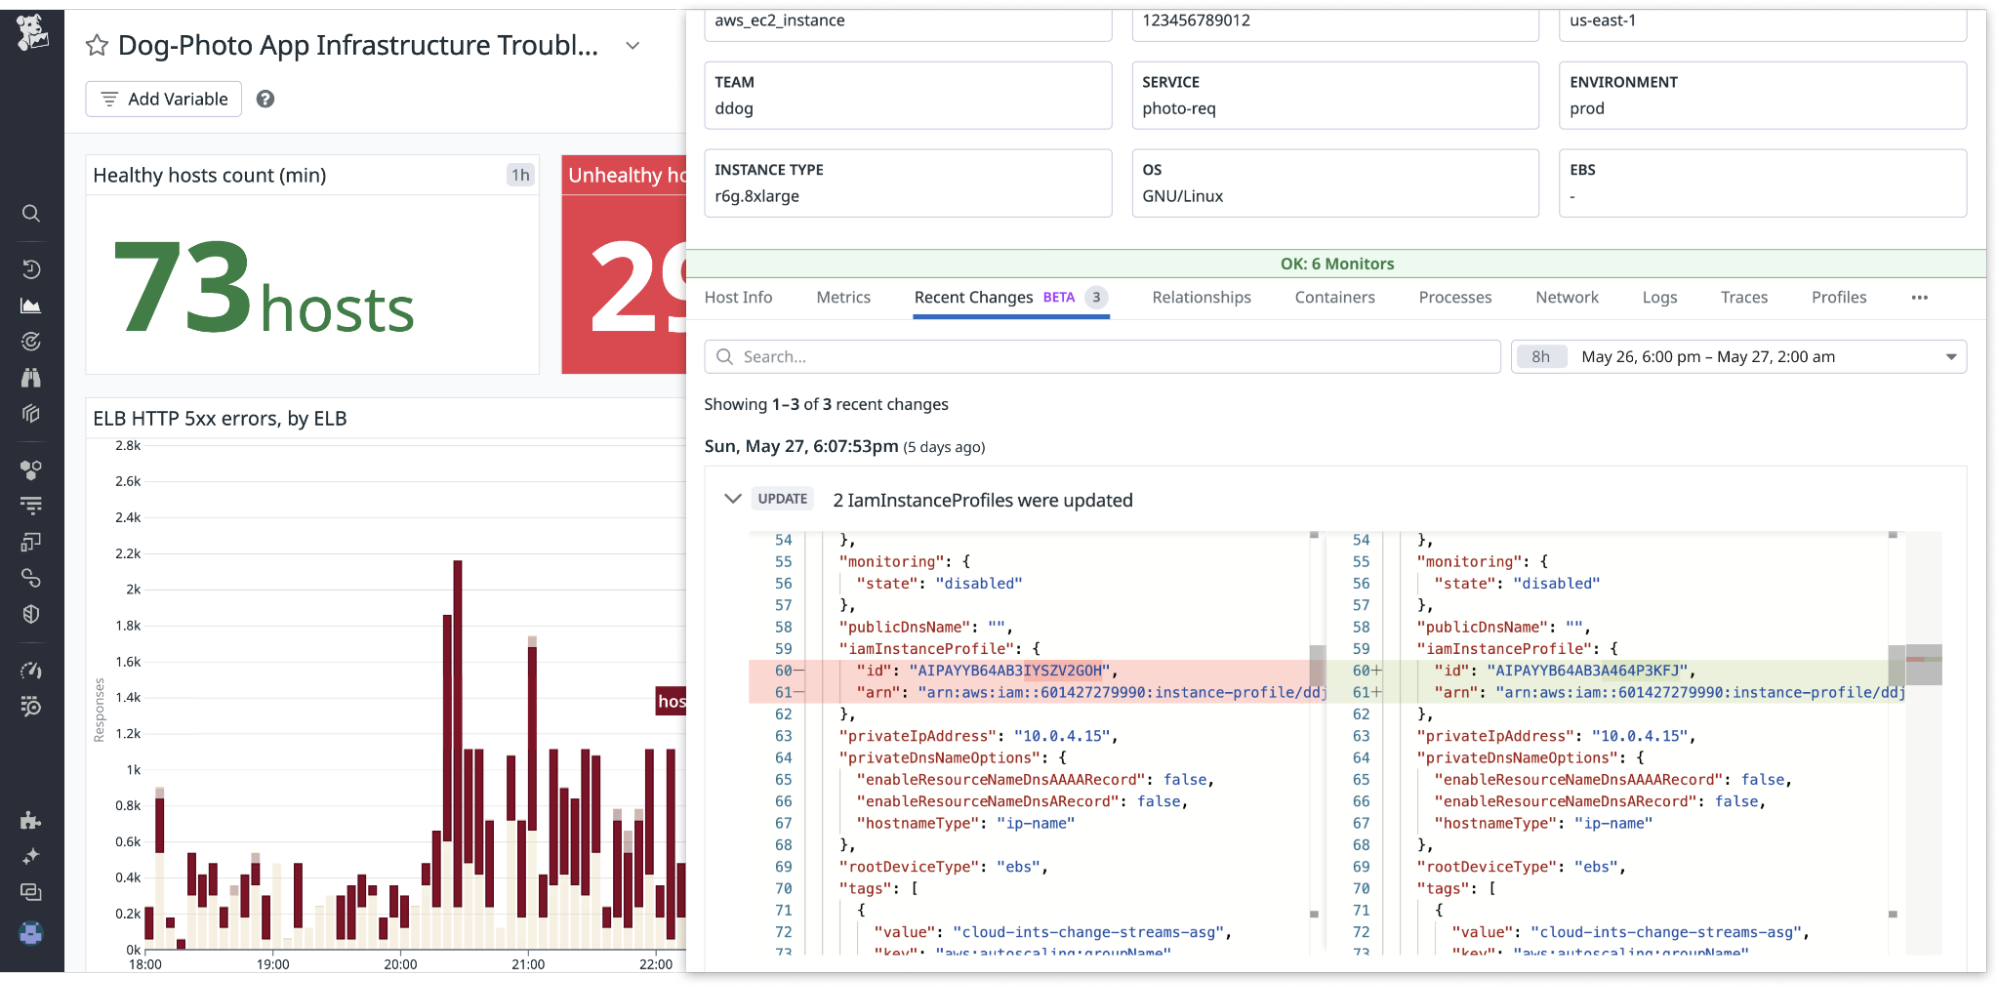Click the Security shield icon

31,613
